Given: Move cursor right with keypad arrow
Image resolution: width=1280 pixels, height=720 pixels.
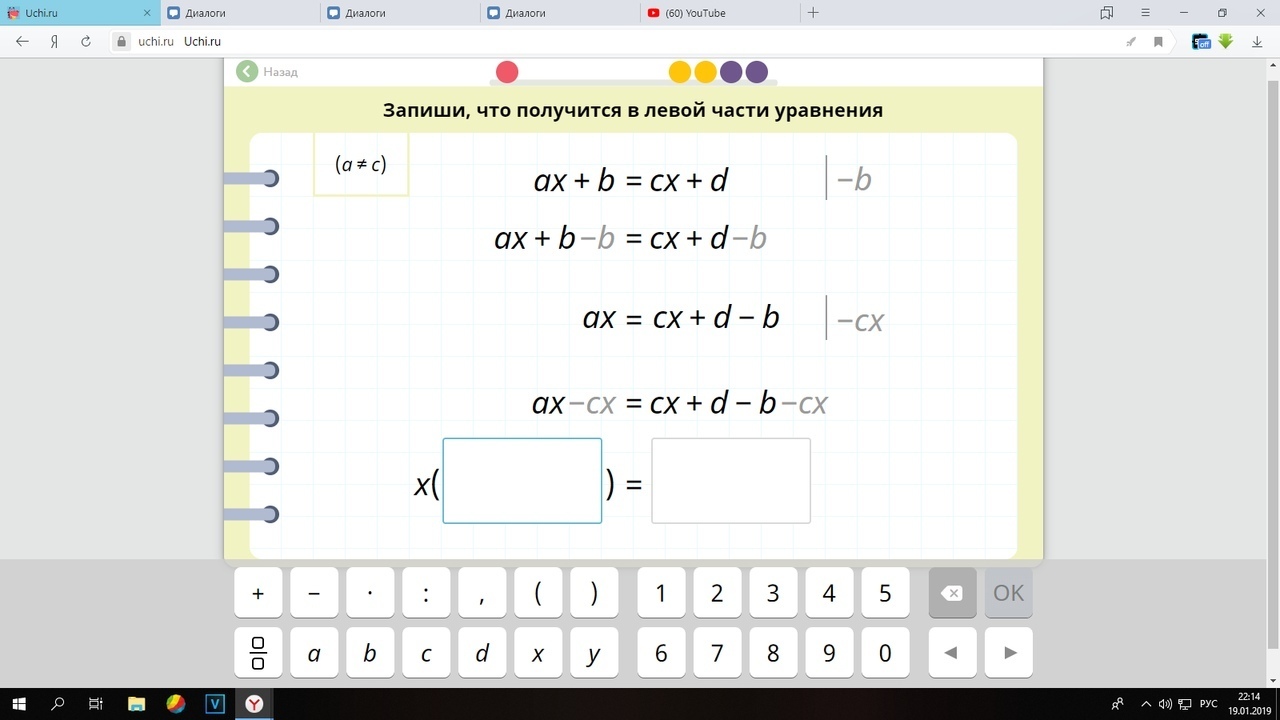Looking at the screenshot, I should (1009, 653).
